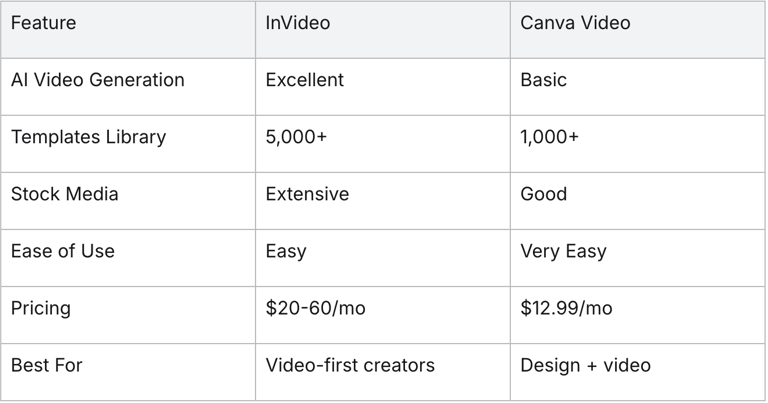Select the Best For row label
This screenshot has height=403, width=768.
click(x=46, y=365)
